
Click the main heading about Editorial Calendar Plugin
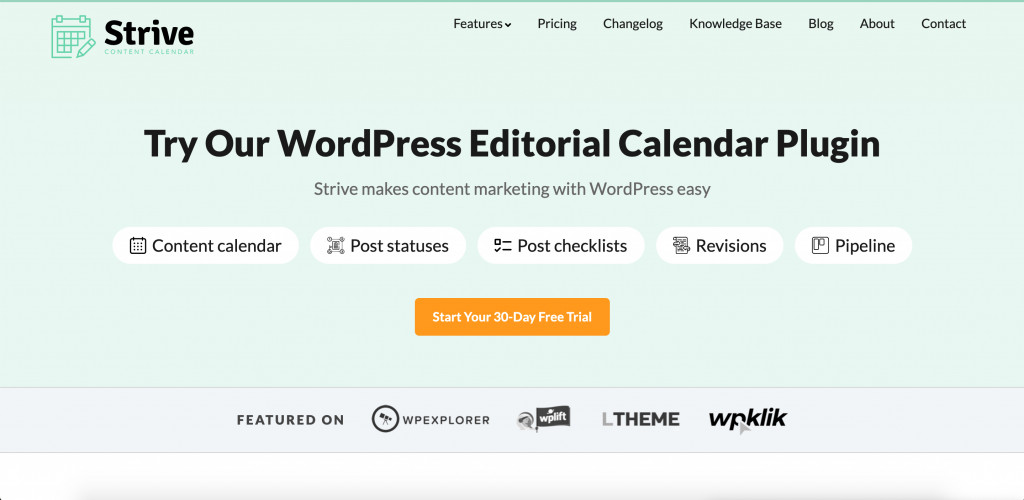click(512, 144)
